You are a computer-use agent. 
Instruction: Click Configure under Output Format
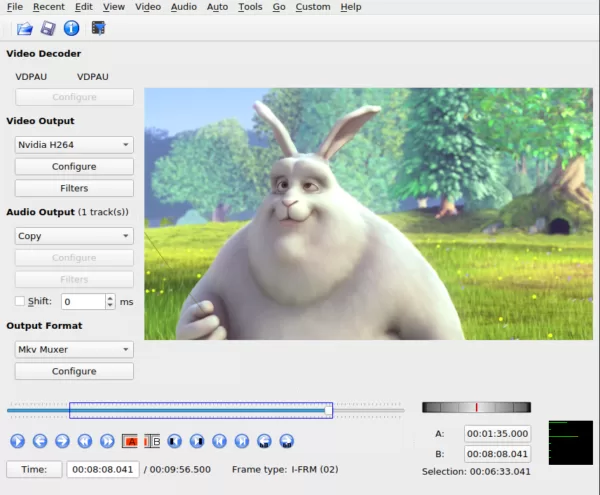pos(74,371)
